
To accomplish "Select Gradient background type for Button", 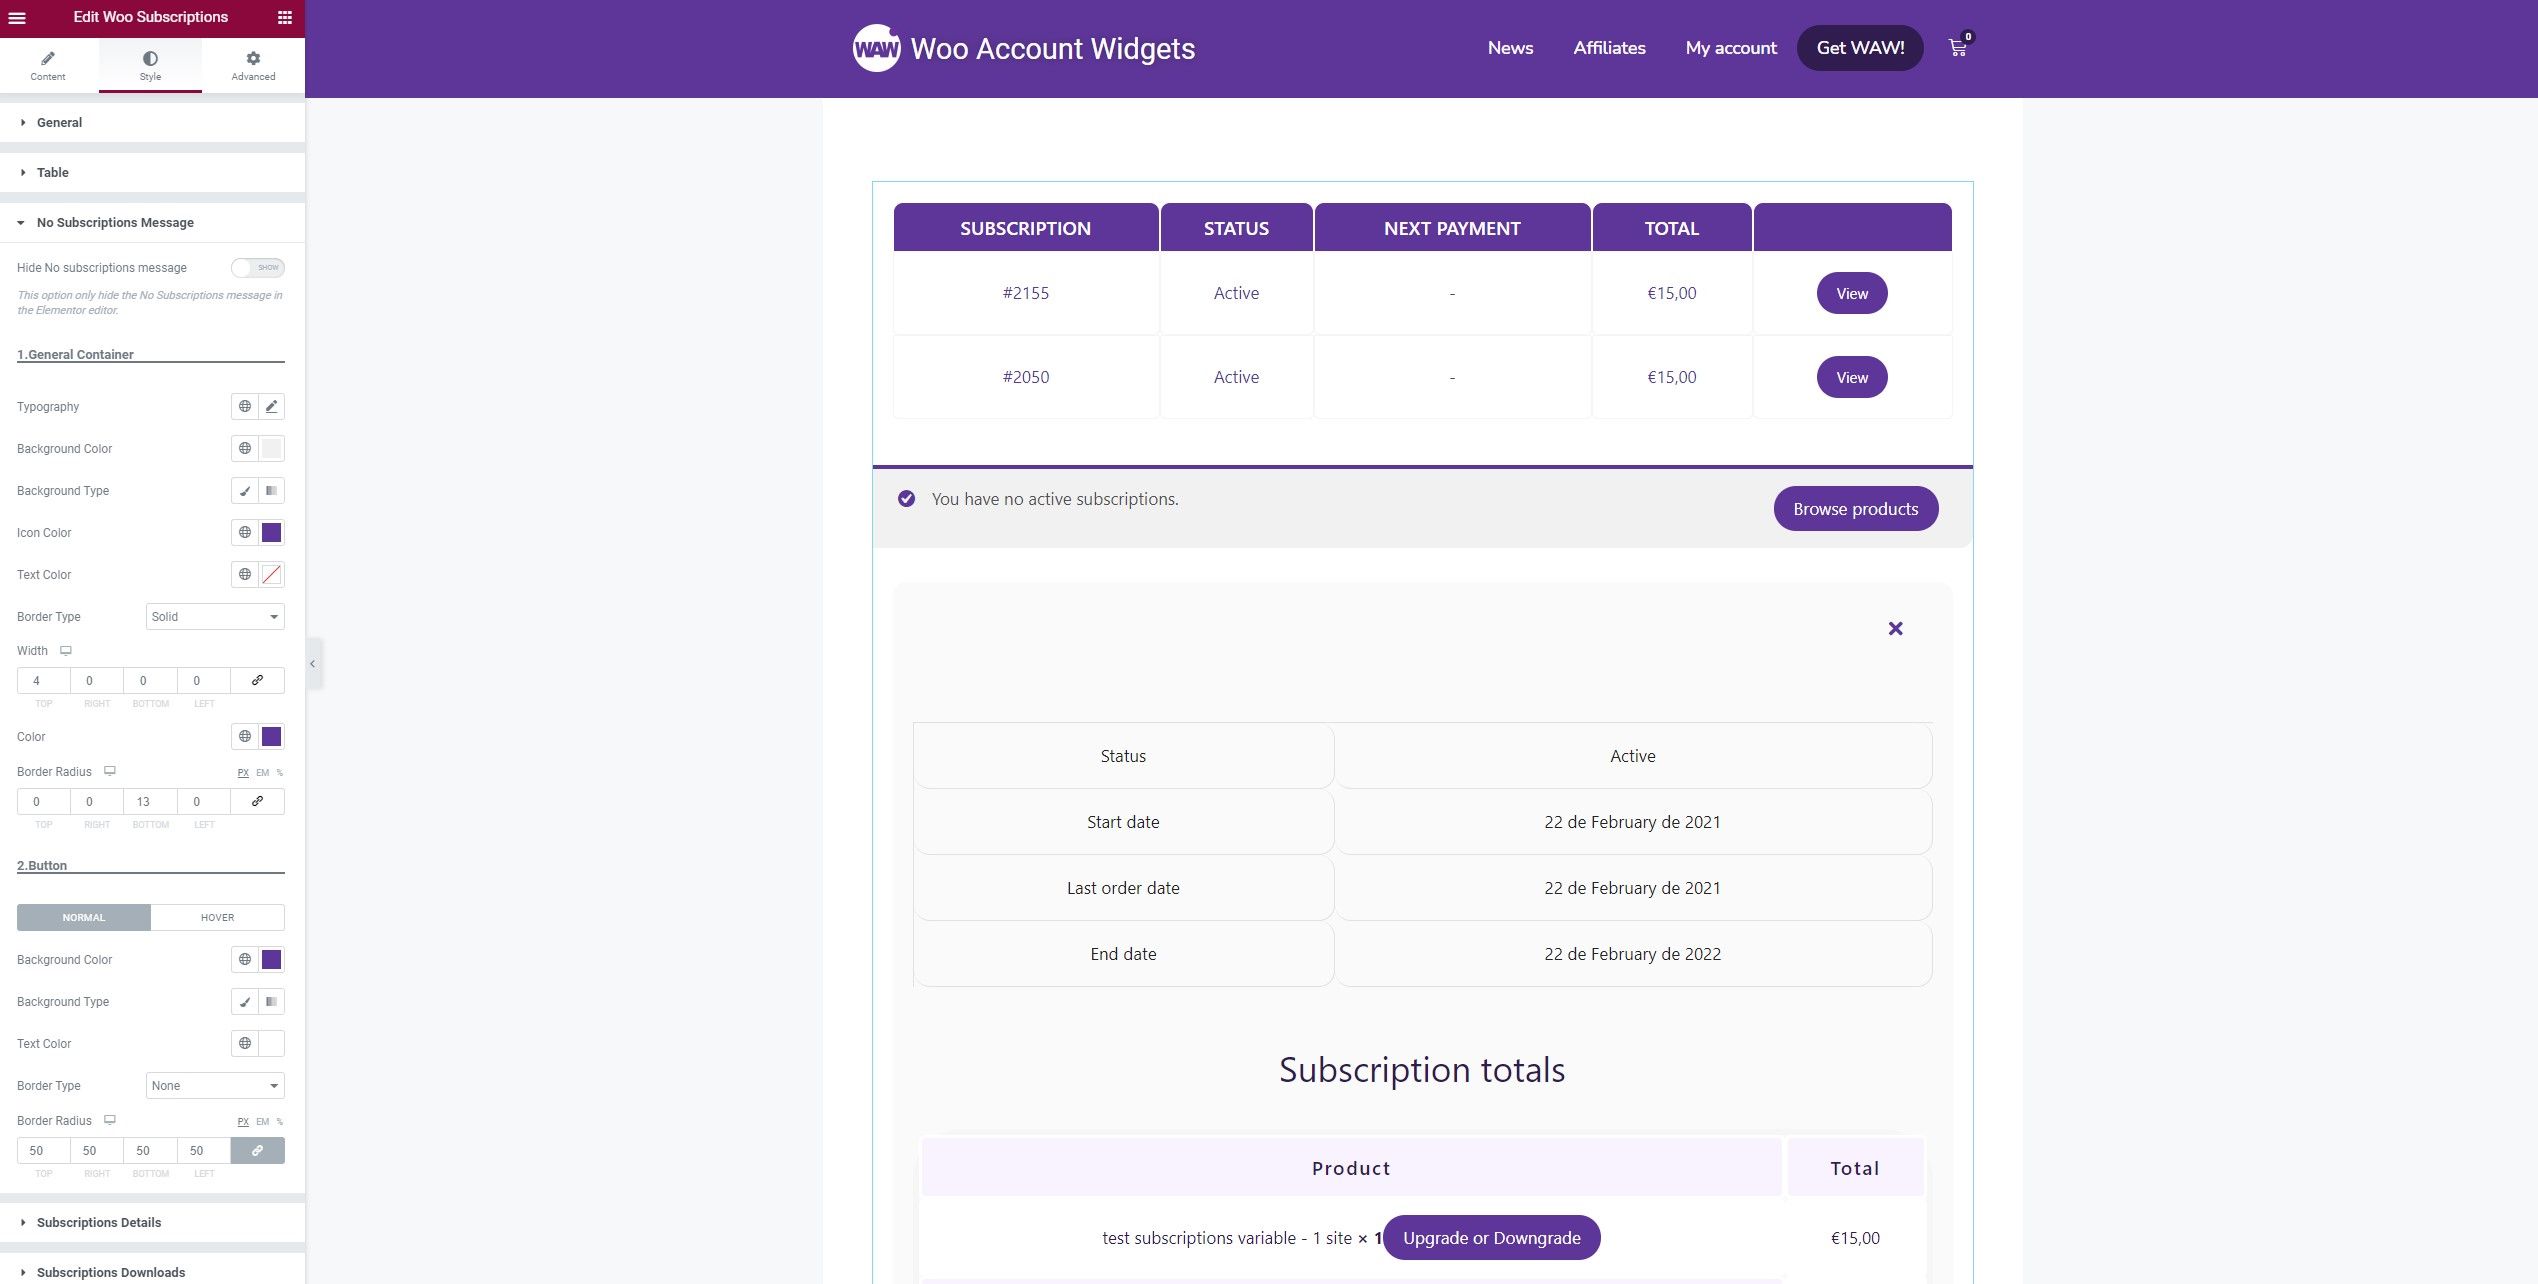I will [271, 1002].
